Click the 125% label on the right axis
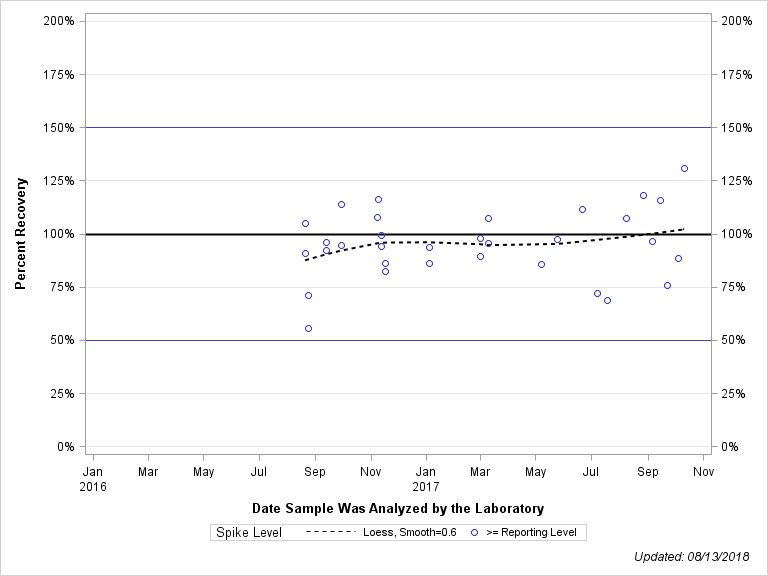This screenshot has height=576, width=768. click(737, 181)
